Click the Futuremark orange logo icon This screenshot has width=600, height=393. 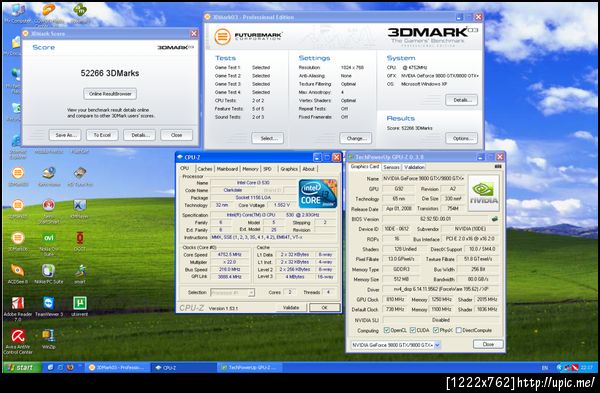[222, 37]
